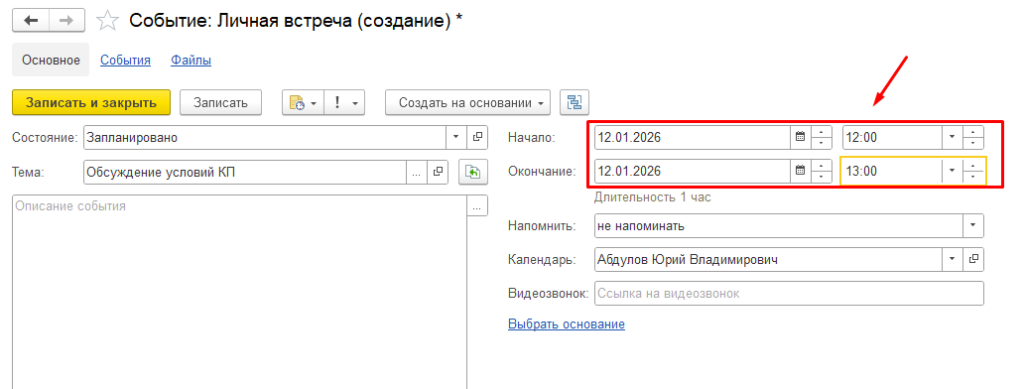Expand the Напомнить dropdown arrow
The height and width of the screenshot is (389, 1024).
973,226
